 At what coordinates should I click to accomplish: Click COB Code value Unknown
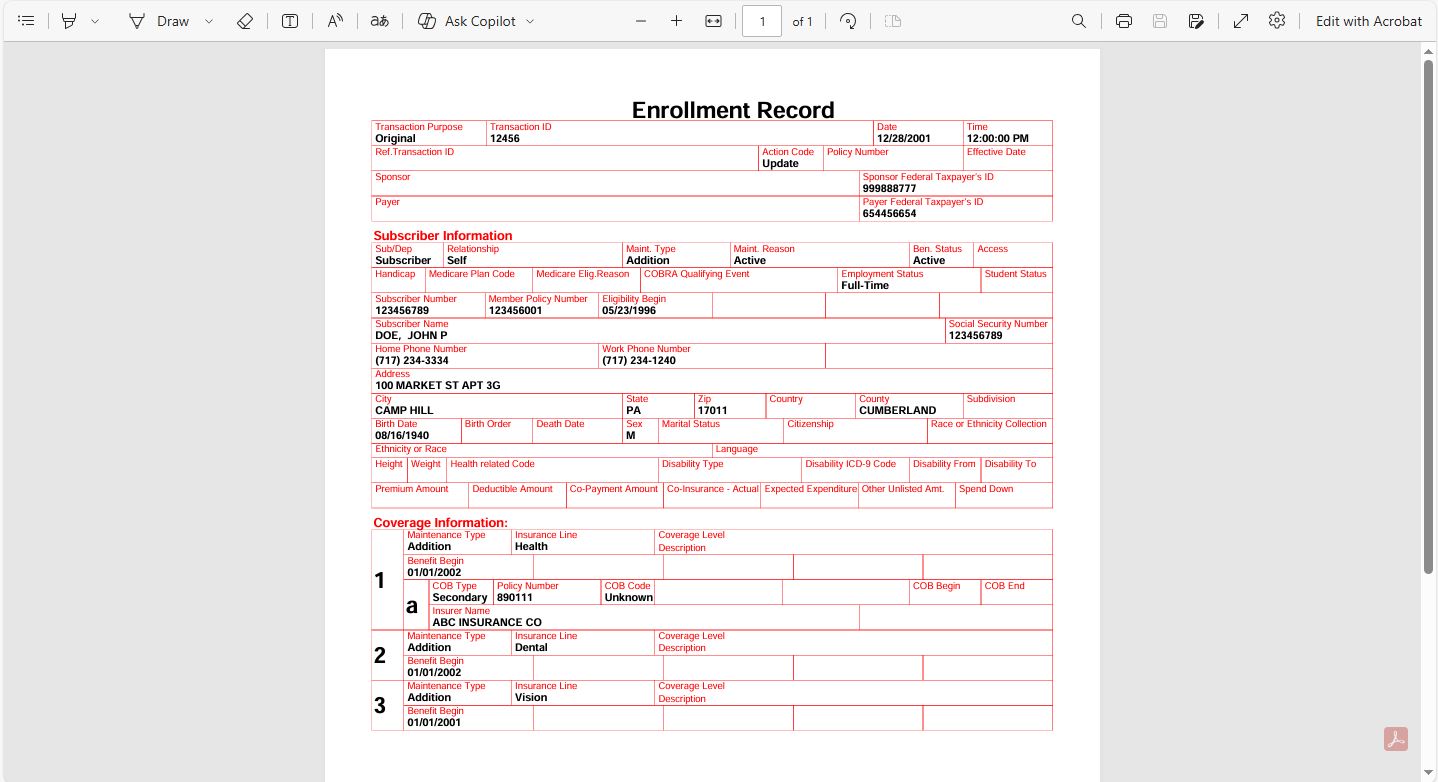click(629, 598)
